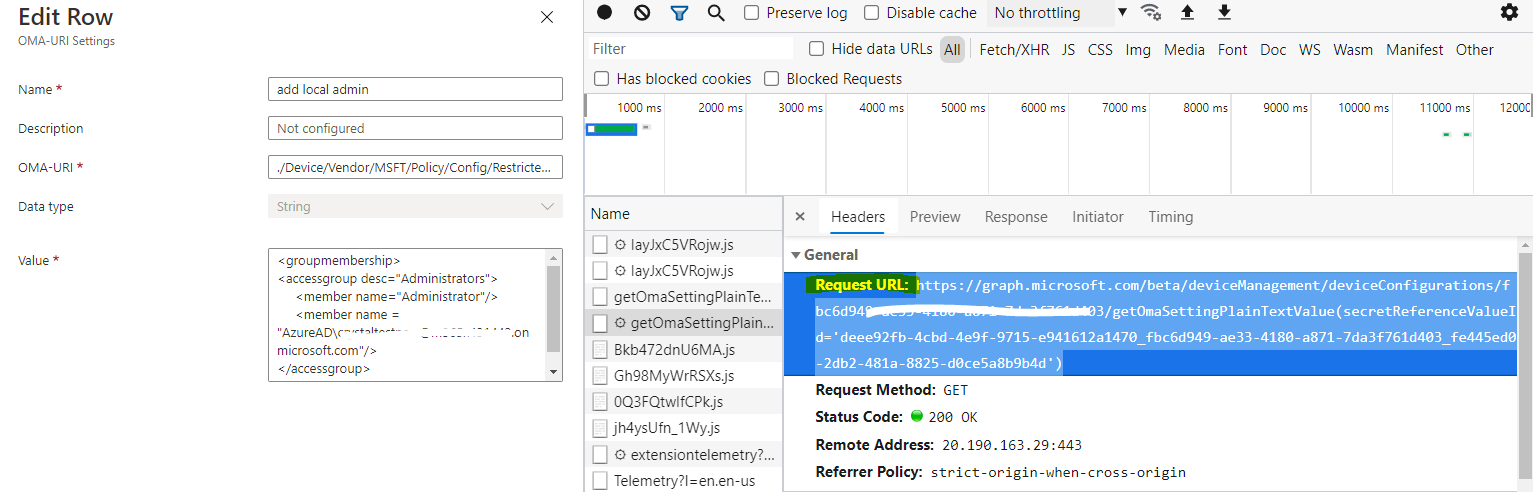Clear the network log

[642, 12]
